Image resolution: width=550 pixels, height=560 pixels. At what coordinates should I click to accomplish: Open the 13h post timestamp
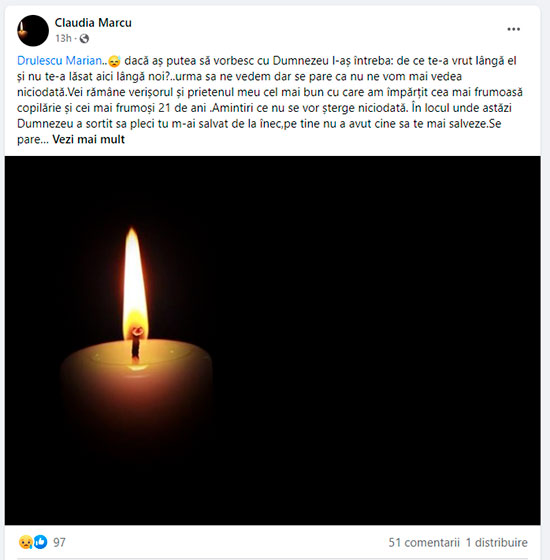pyautogui.click(x=63, y=38)
